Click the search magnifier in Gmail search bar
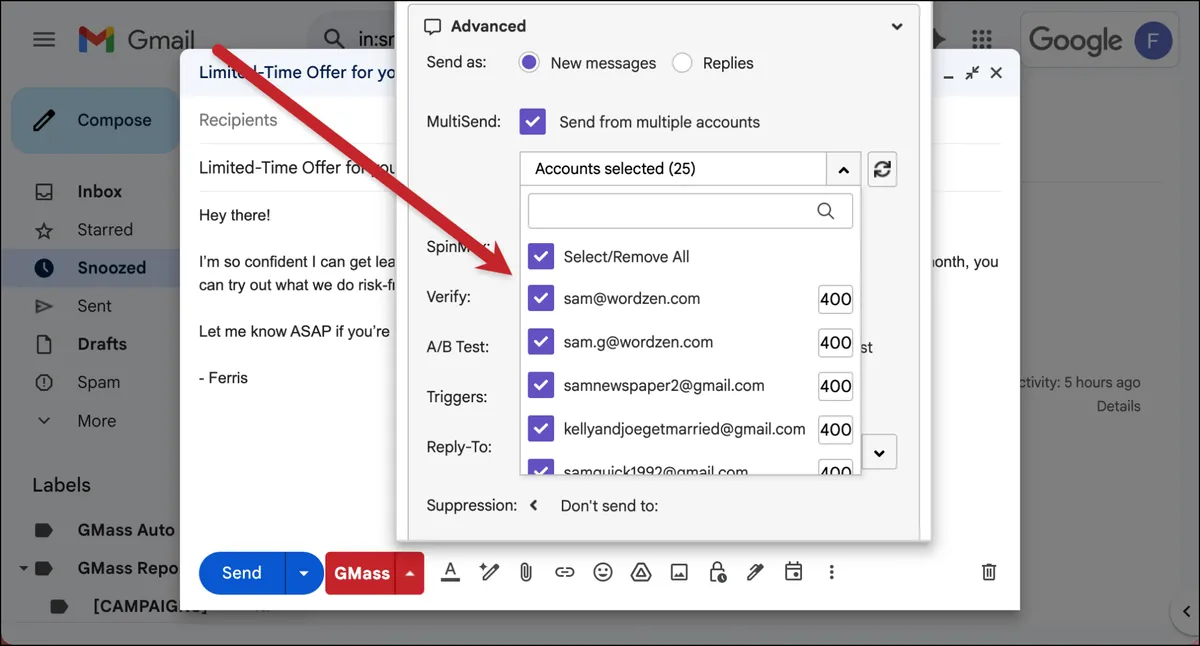 click(334, 39)
